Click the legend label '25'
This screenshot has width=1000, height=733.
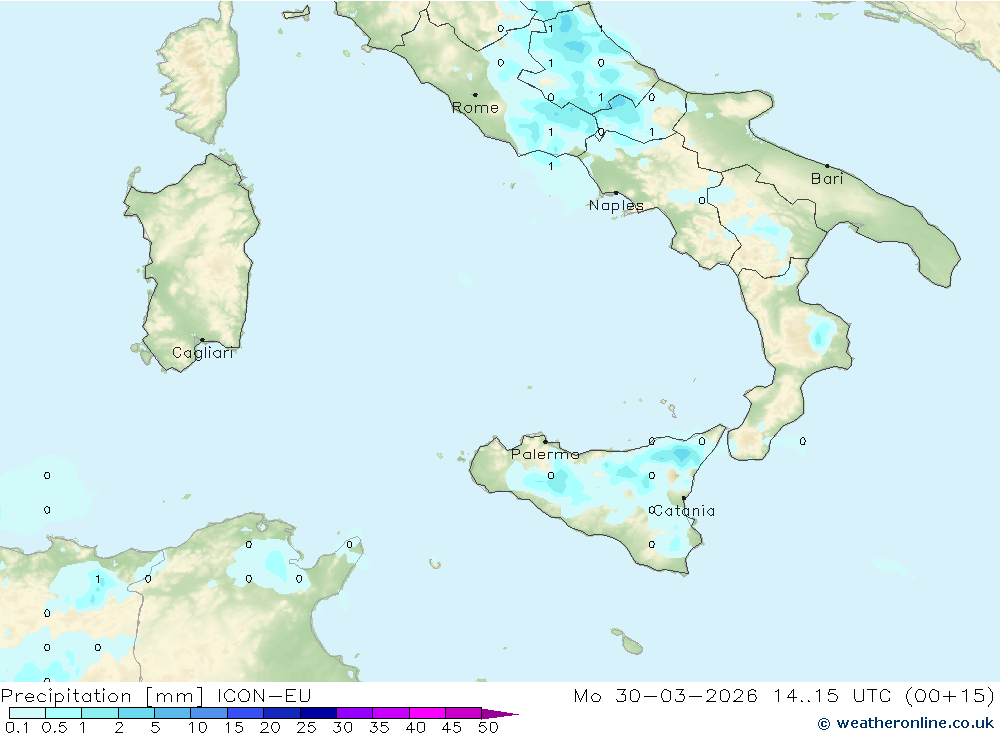pos(306,727)
